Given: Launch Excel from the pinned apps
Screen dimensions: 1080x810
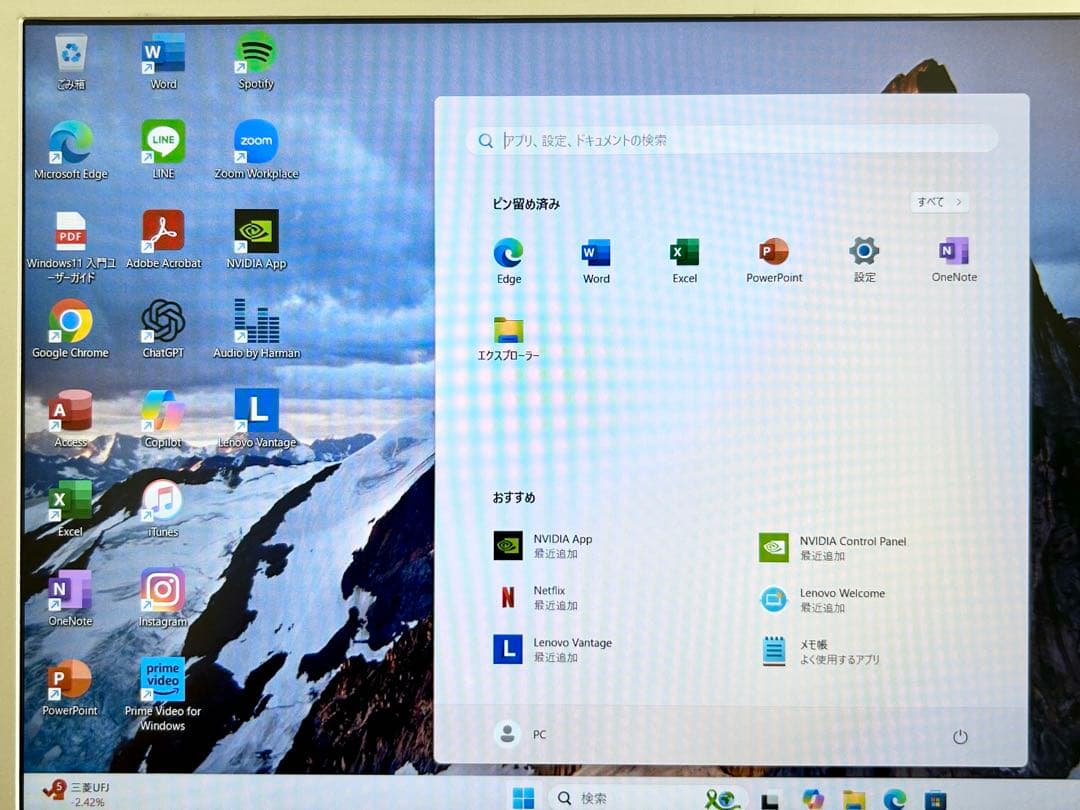Looking at the screenshot, I should 684,253.
